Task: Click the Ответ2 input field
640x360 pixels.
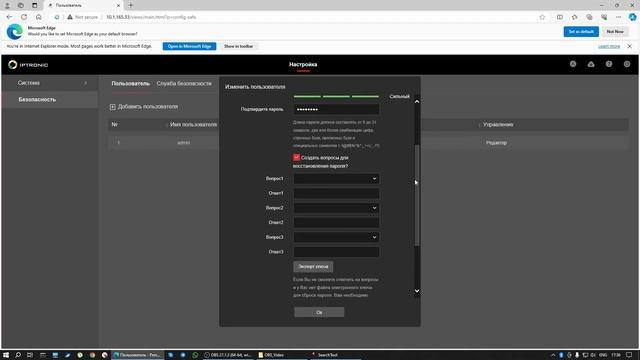Action: point(336,222)
